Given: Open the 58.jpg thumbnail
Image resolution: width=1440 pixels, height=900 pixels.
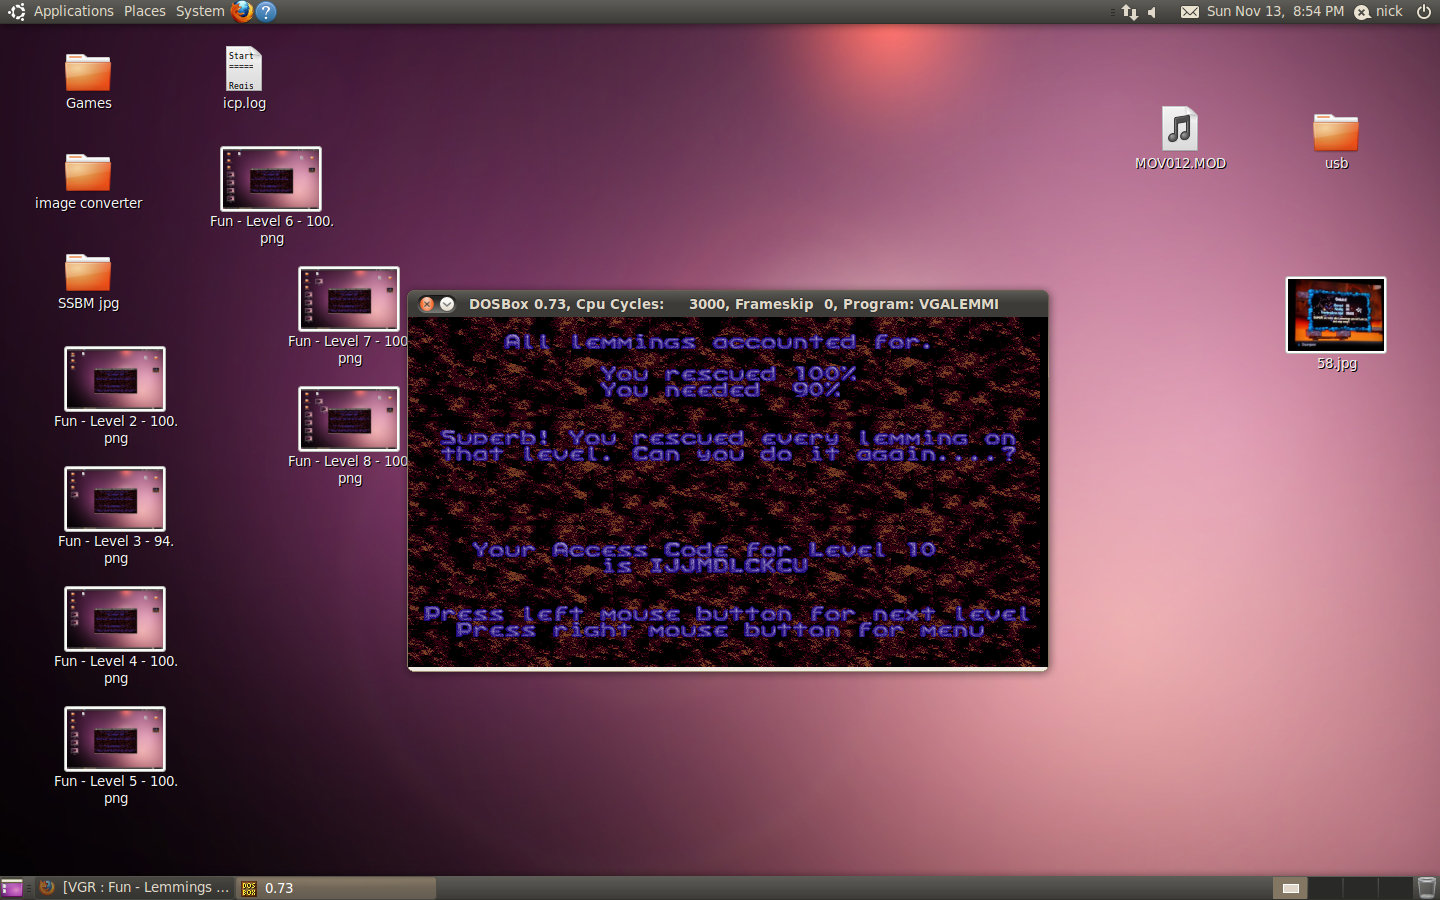Looking at the screenshot, I should 1335,315.
